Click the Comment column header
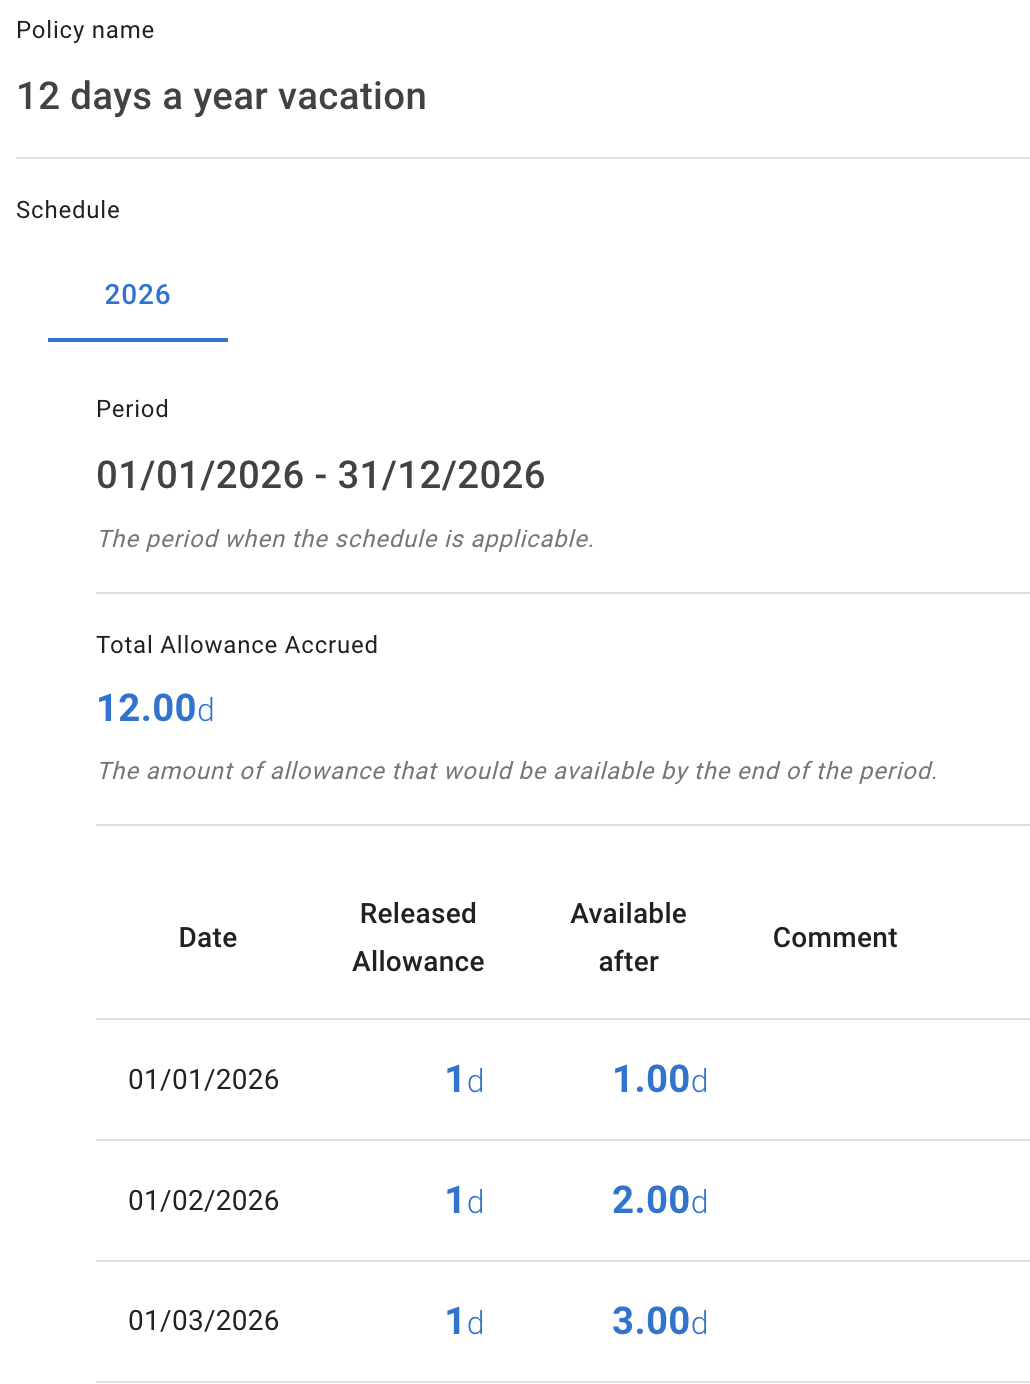 [835, 937]
